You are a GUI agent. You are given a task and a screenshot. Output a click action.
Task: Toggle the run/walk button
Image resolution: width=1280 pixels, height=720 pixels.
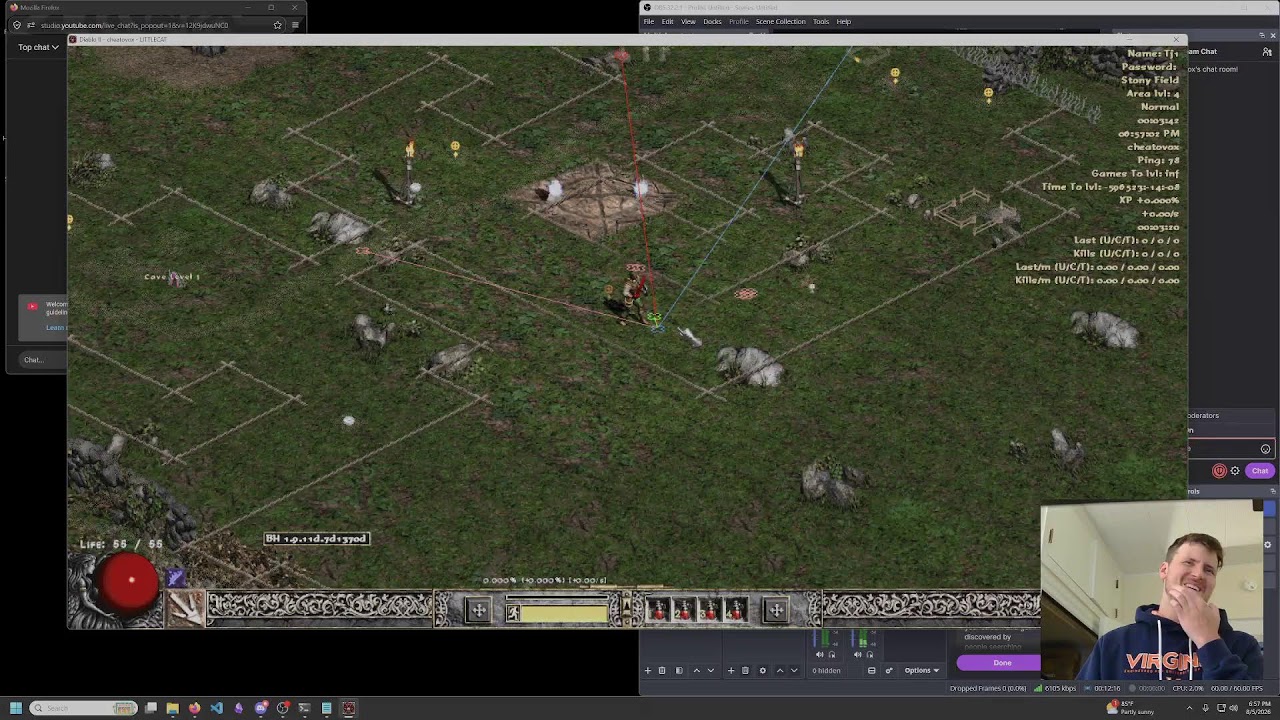point(514,612)
